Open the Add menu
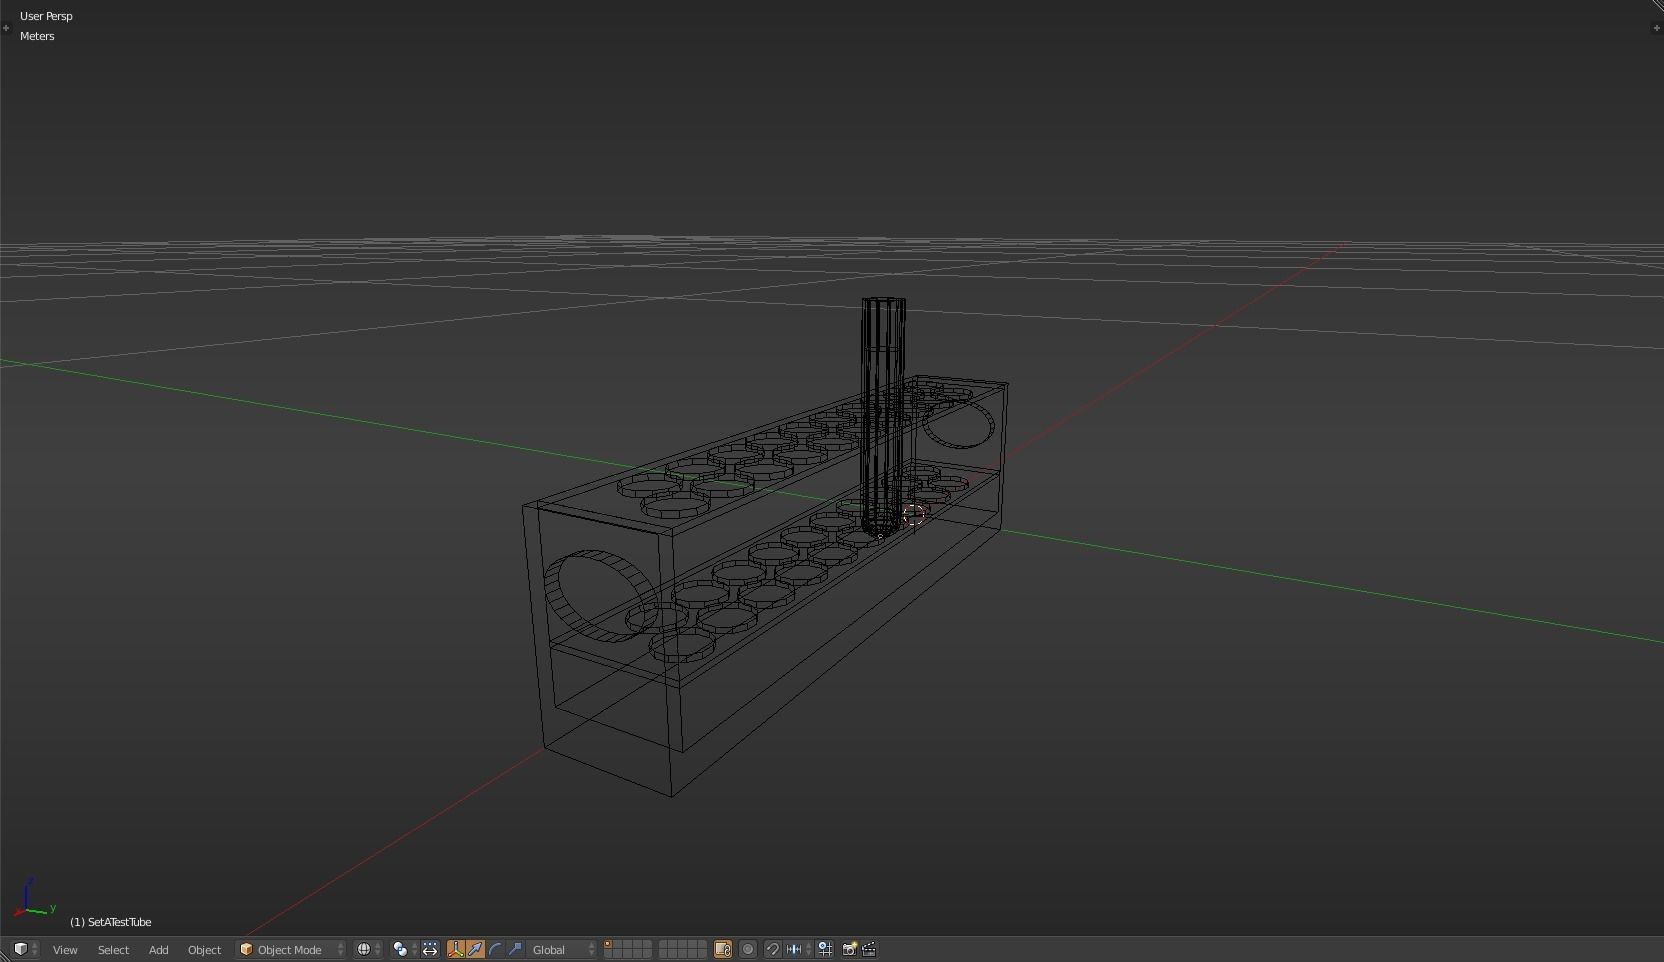1664x962 pixels. 158,949
